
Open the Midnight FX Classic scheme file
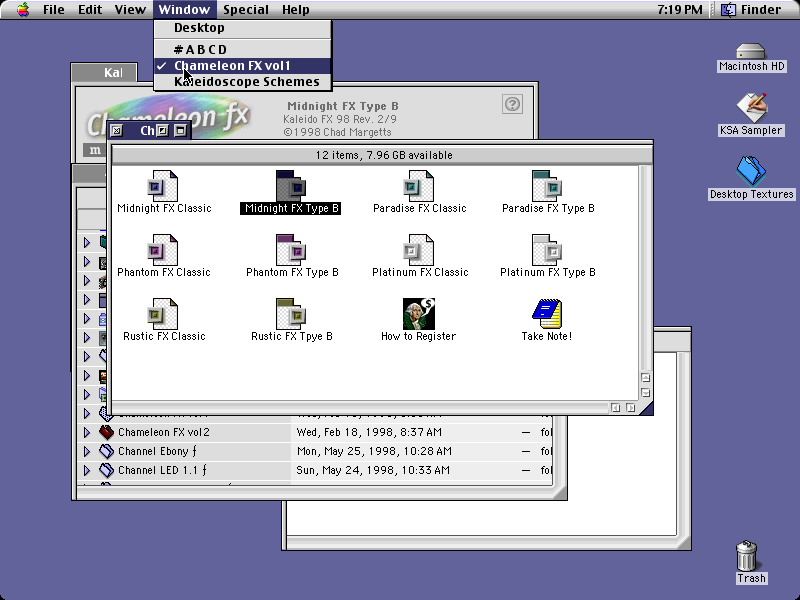pyautogui.click(x=163, y=186)
